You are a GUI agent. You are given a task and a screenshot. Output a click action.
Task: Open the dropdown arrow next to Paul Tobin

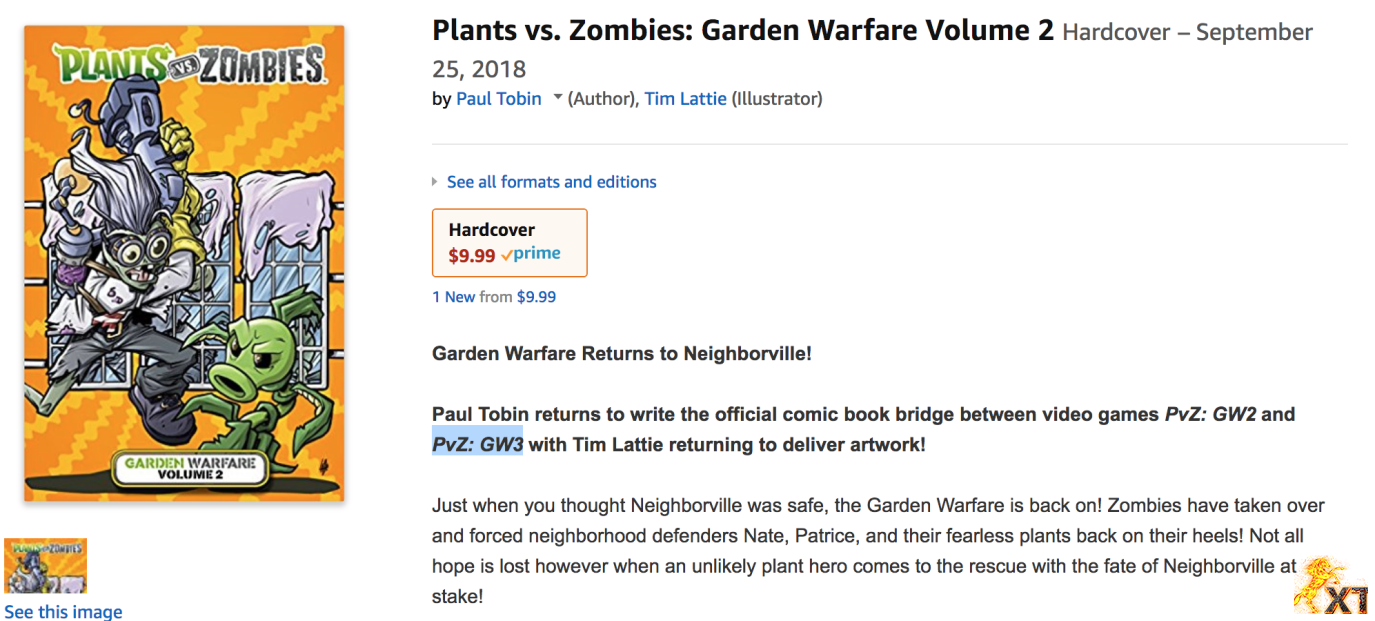tap(558, 97)
